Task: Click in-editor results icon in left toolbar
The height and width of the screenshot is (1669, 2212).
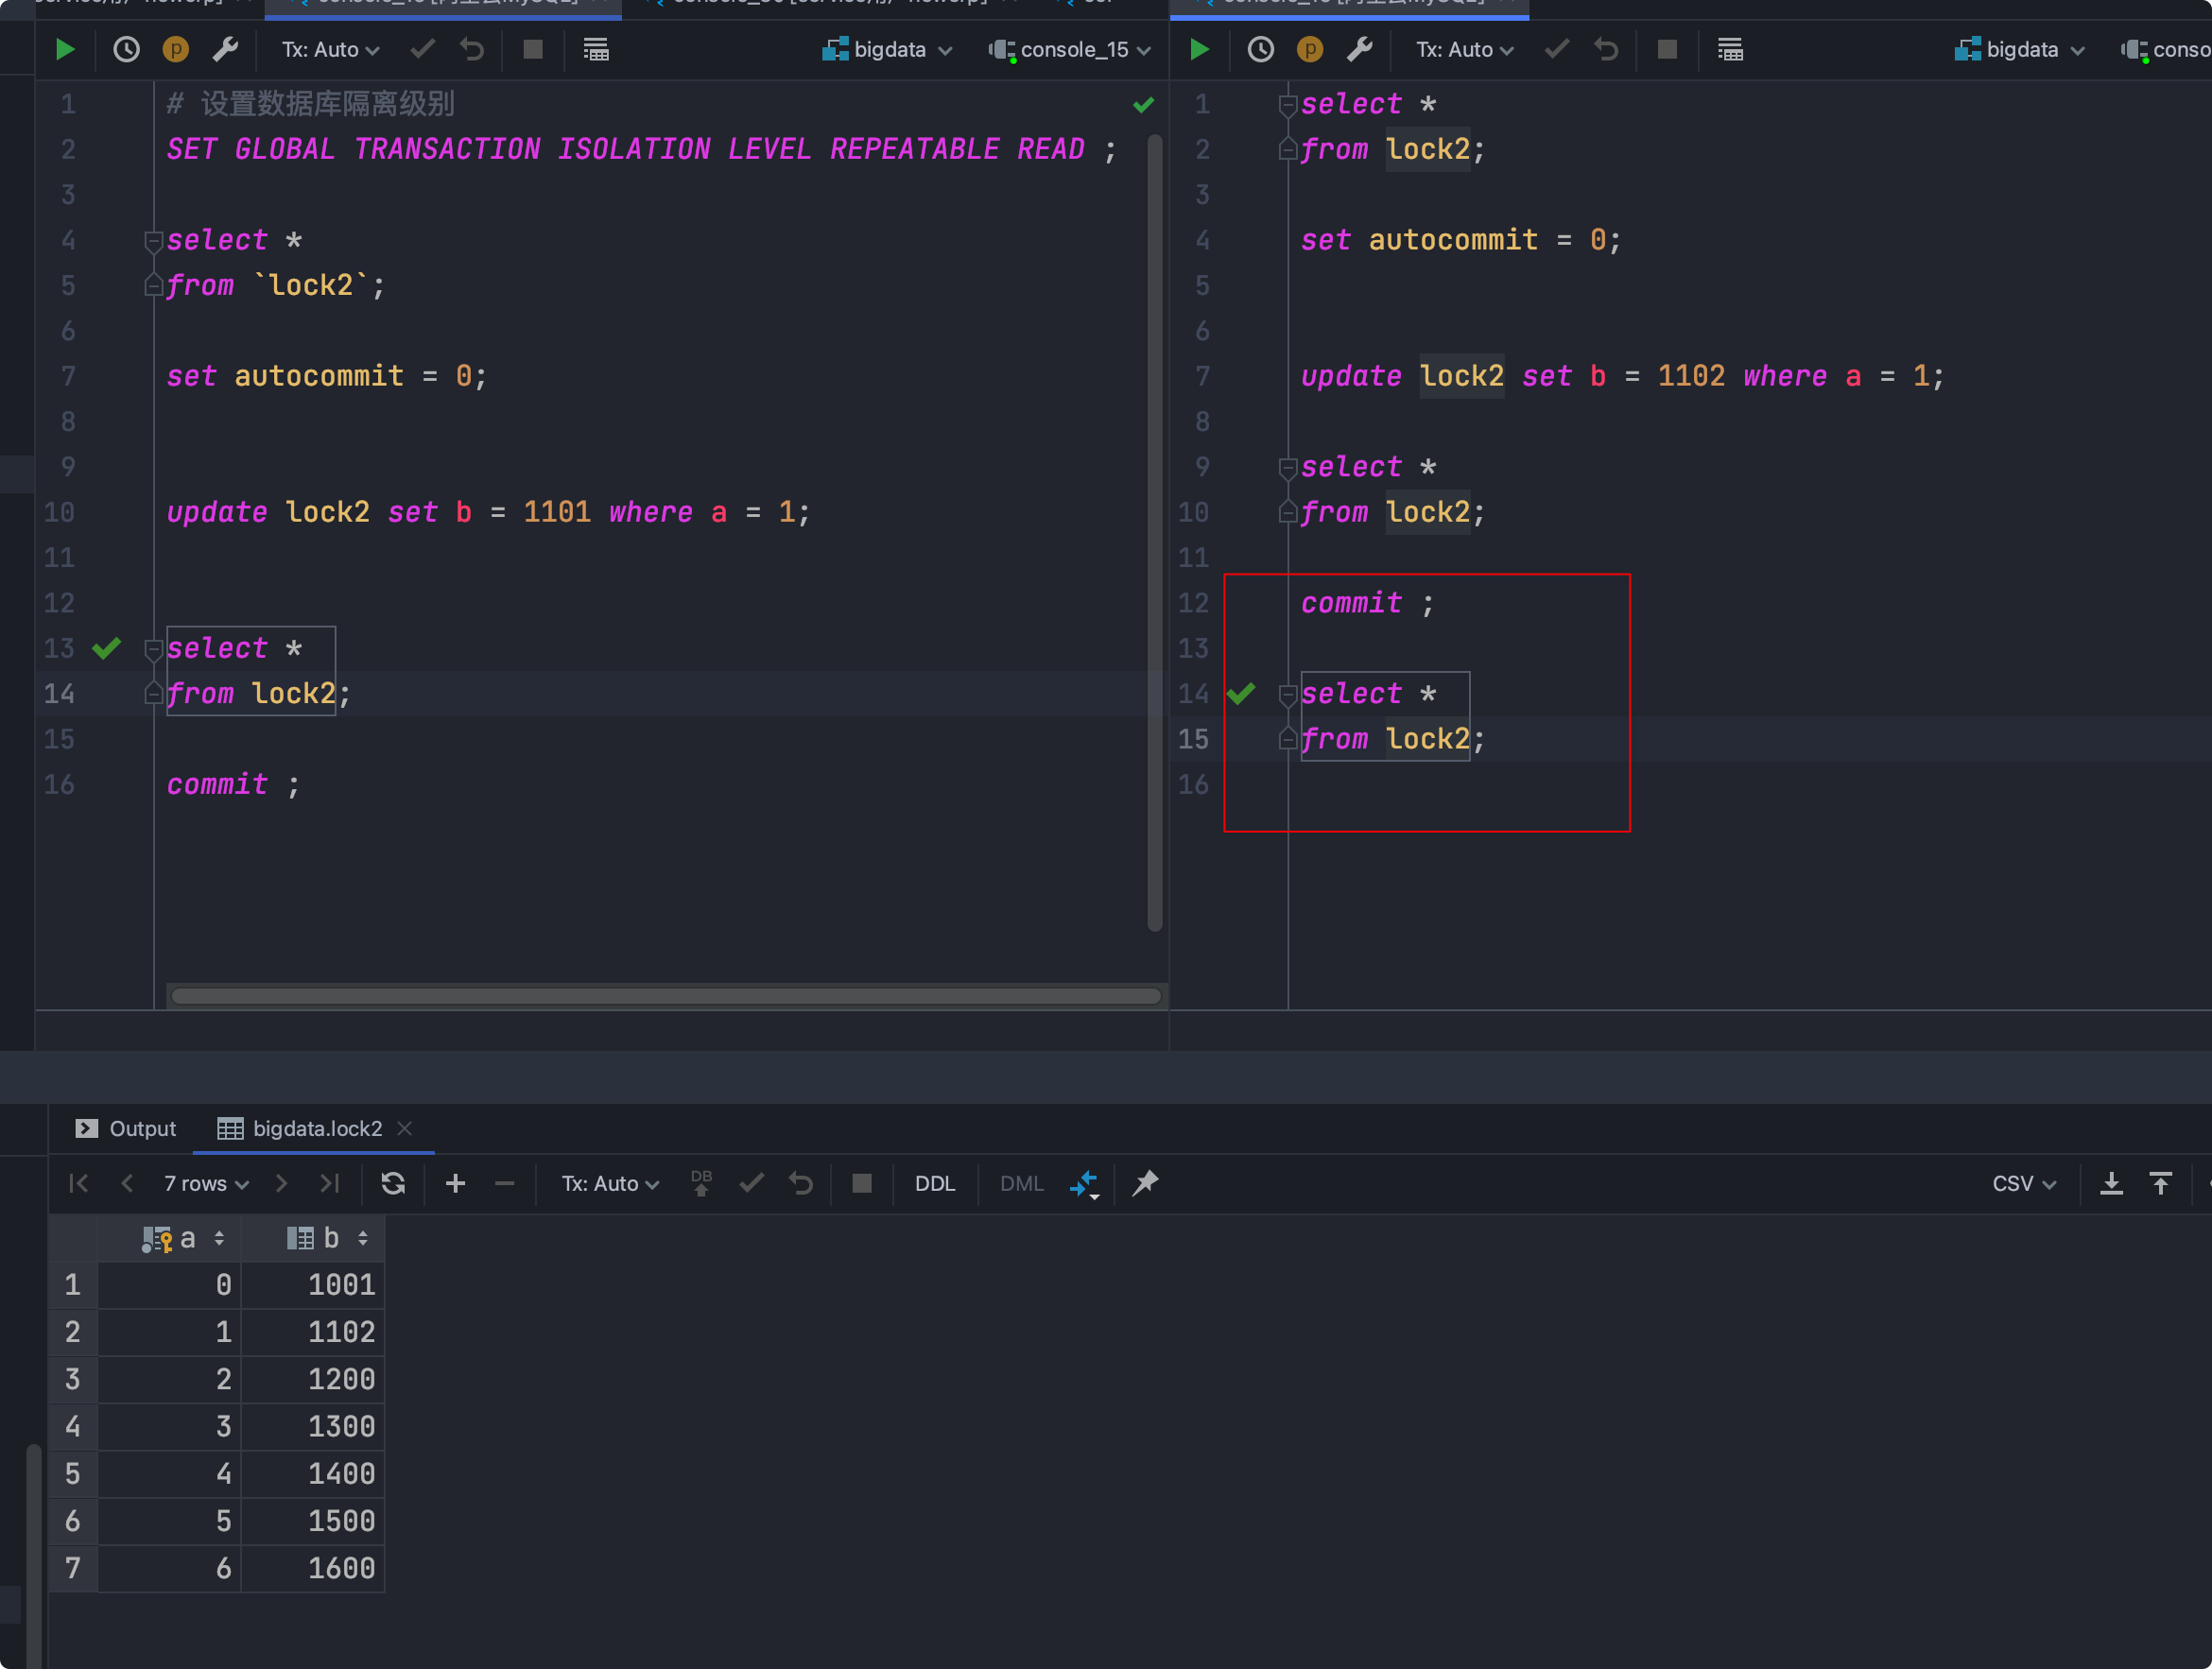Action: pyautogui.click(x=596, y=49)
